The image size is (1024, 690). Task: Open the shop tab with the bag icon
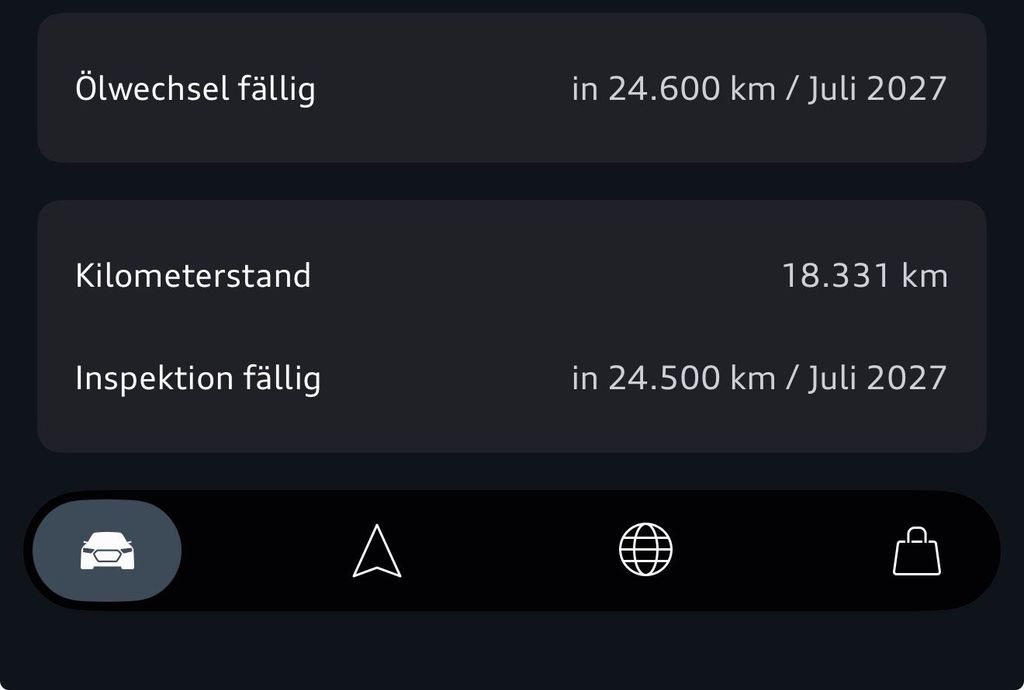click(x=916, y=552)
